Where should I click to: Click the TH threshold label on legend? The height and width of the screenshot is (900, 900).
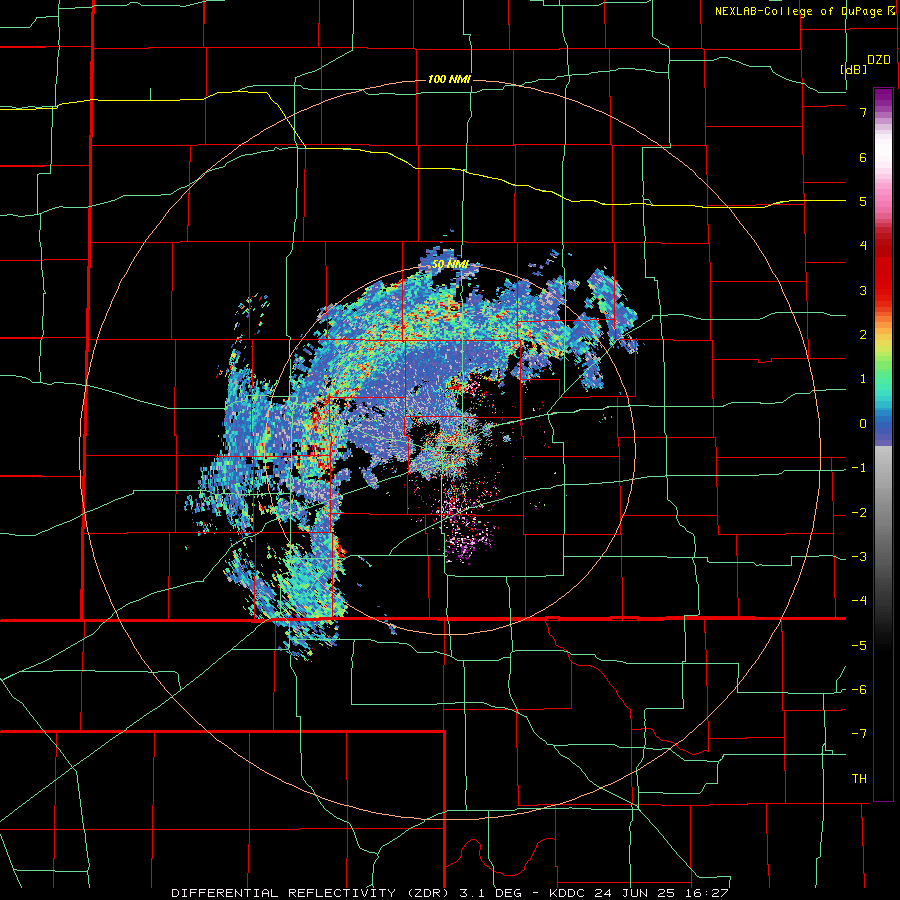tap(859, 779)
